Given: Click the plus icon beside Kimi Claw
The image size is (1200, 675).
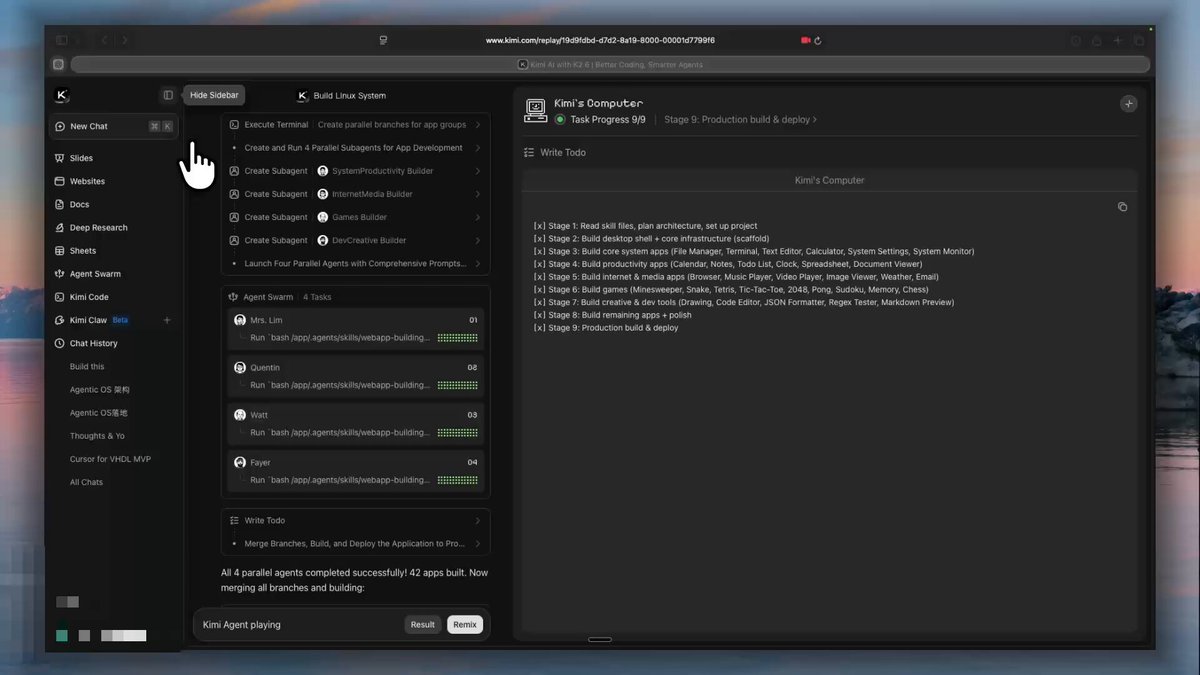Looking at the screenshot, I should [167, 320].
